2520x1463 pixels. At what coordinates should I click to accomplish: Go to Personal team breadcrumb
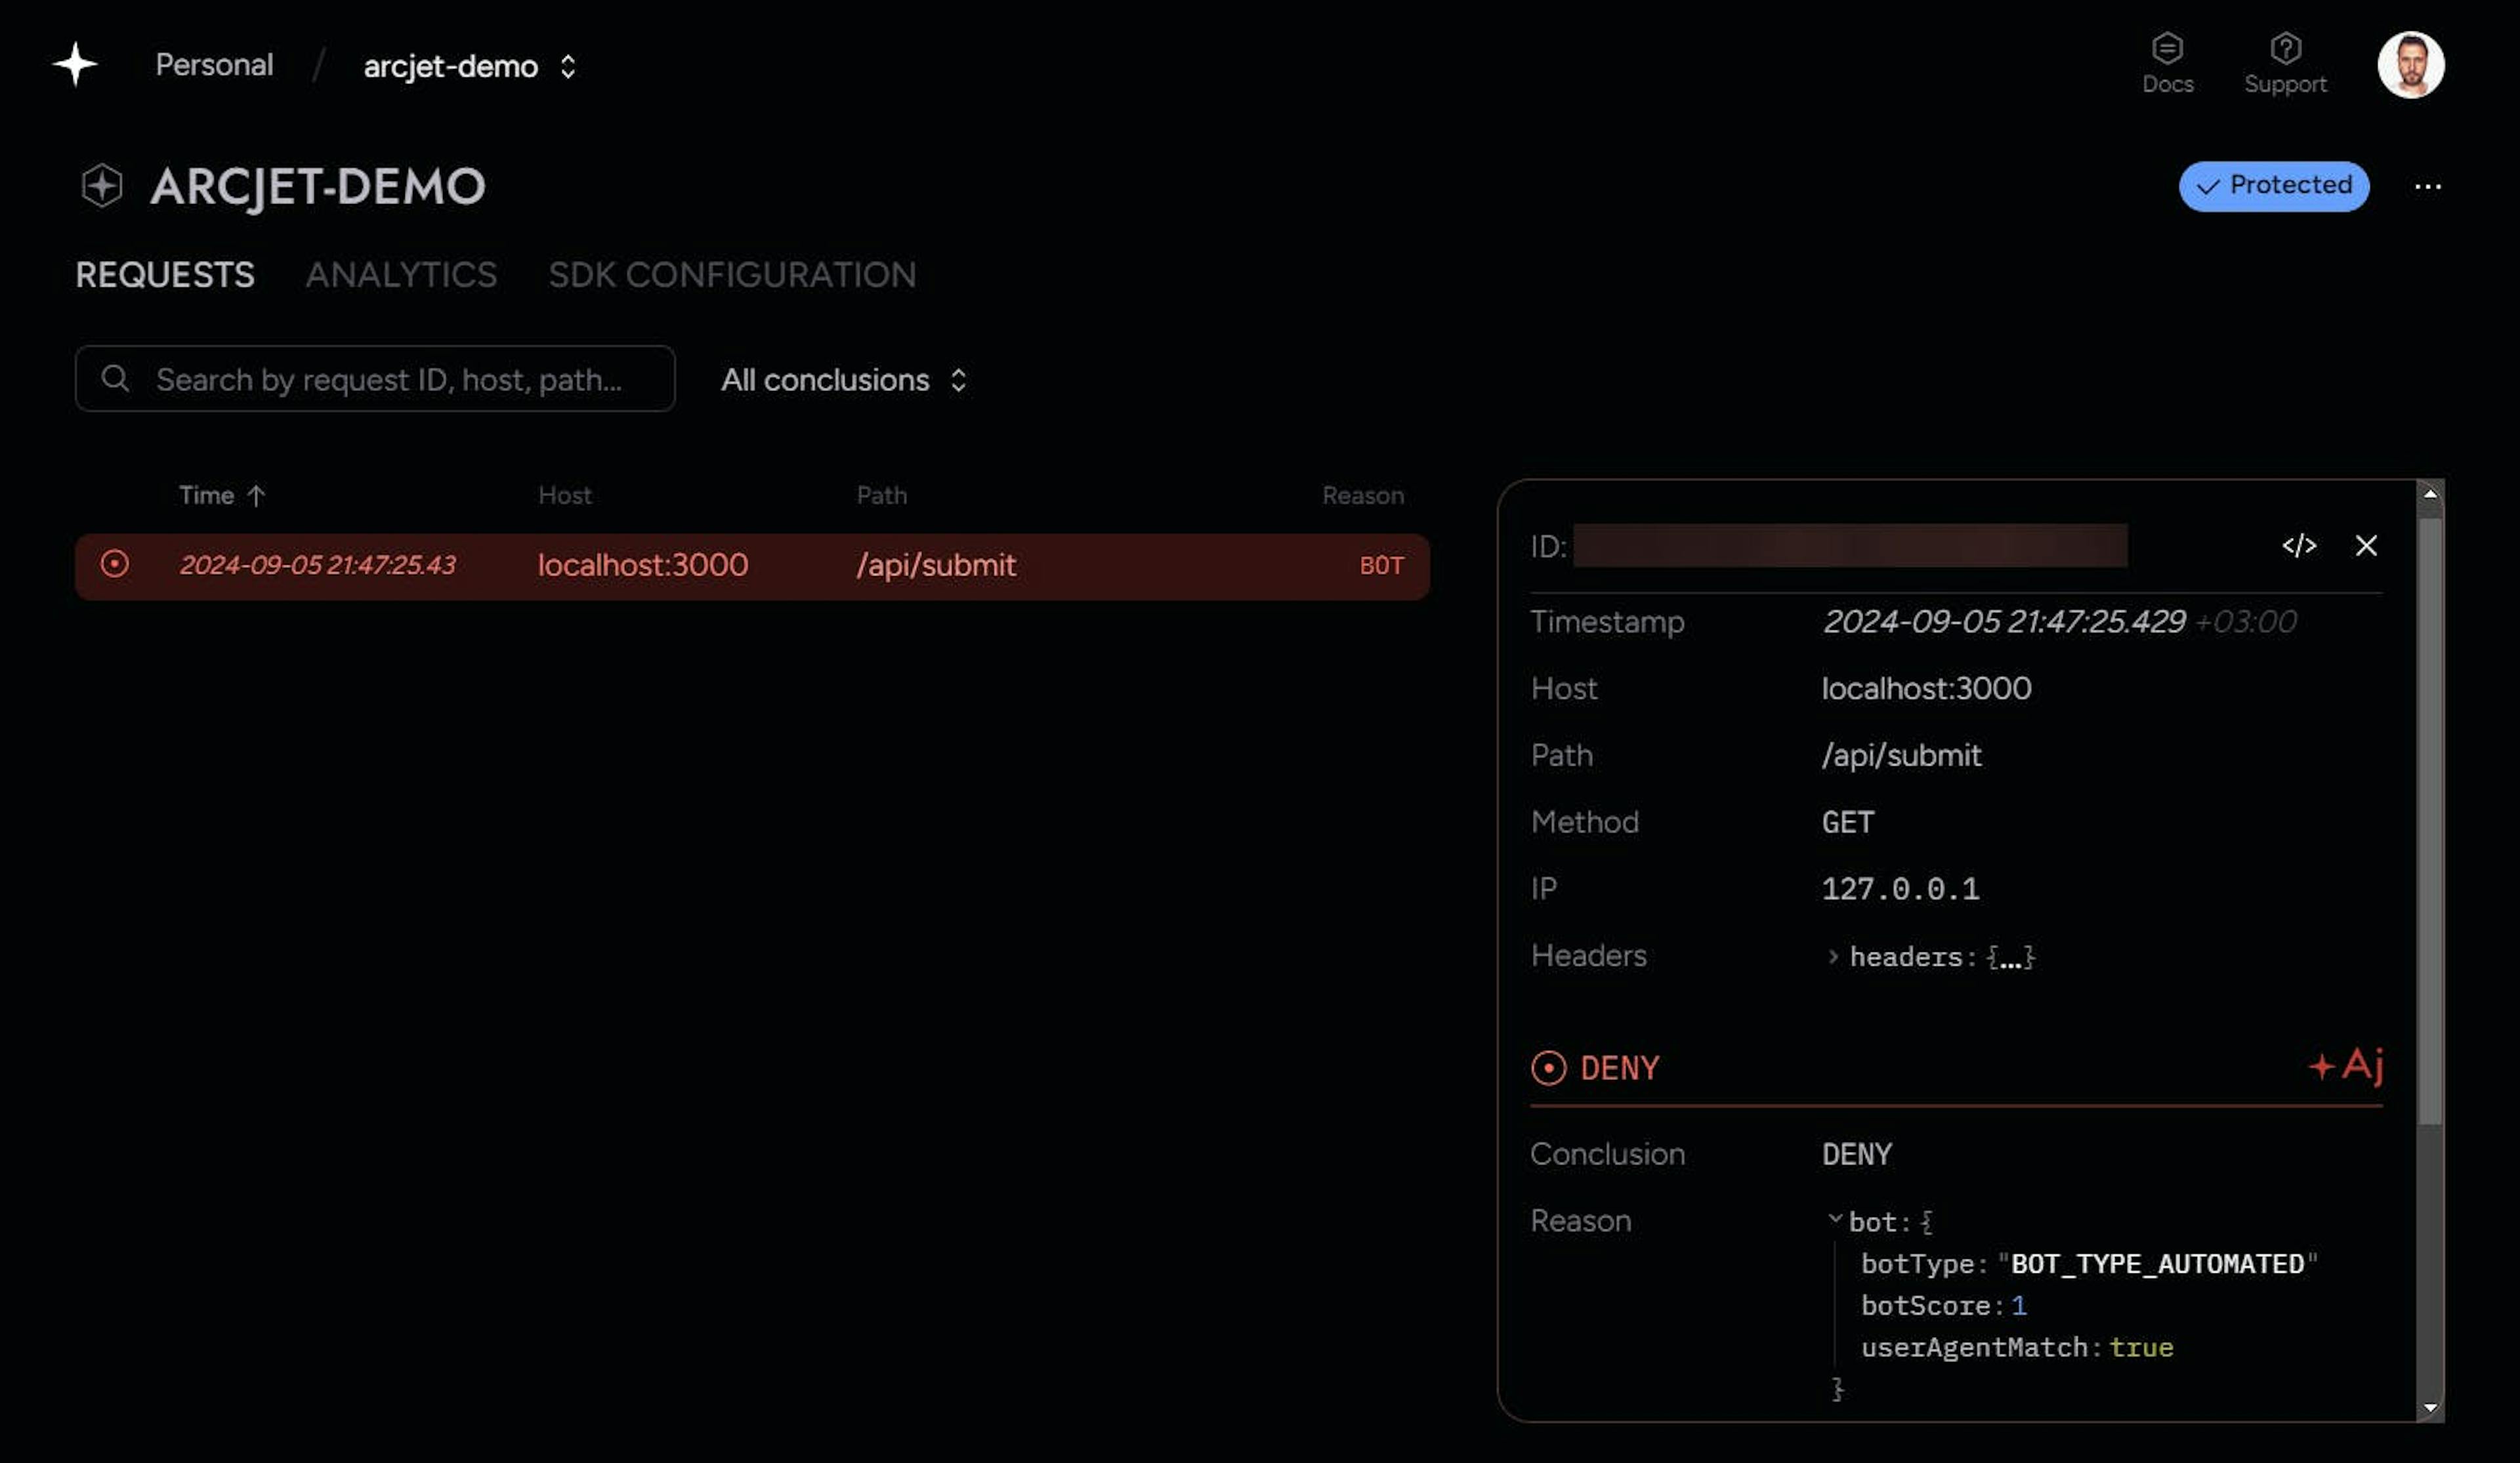[214, 66]
